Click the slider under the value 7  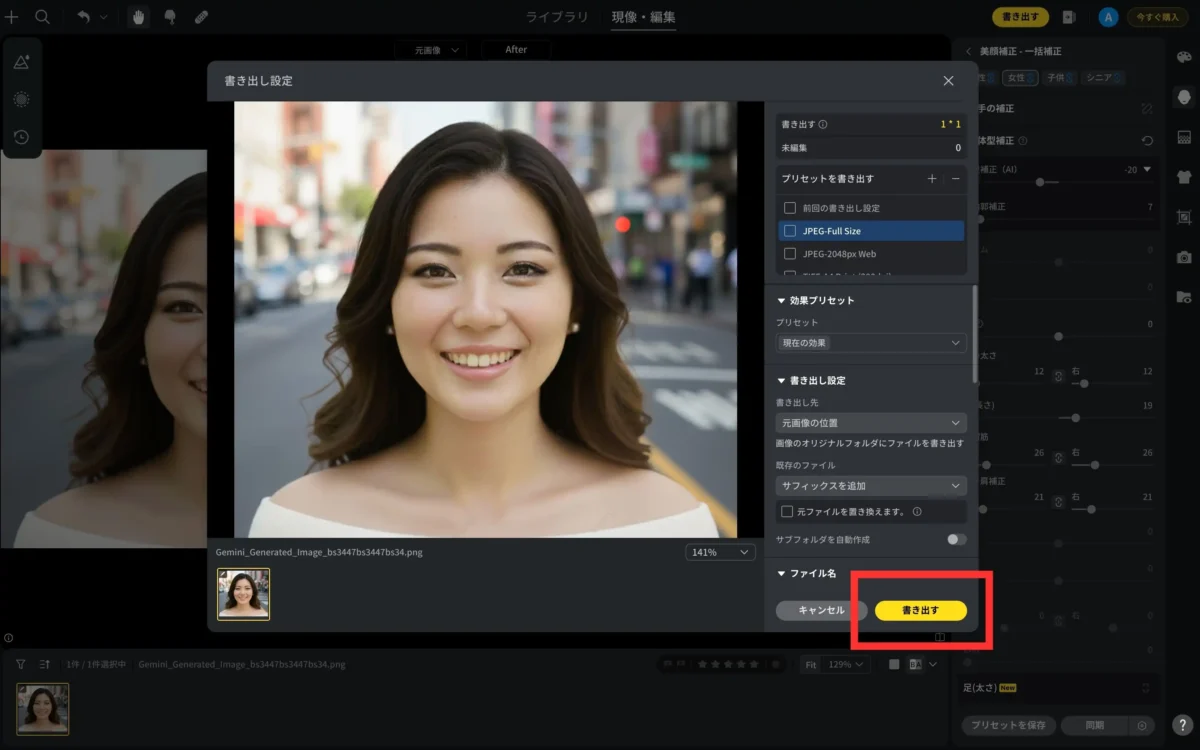[1065, 218]
